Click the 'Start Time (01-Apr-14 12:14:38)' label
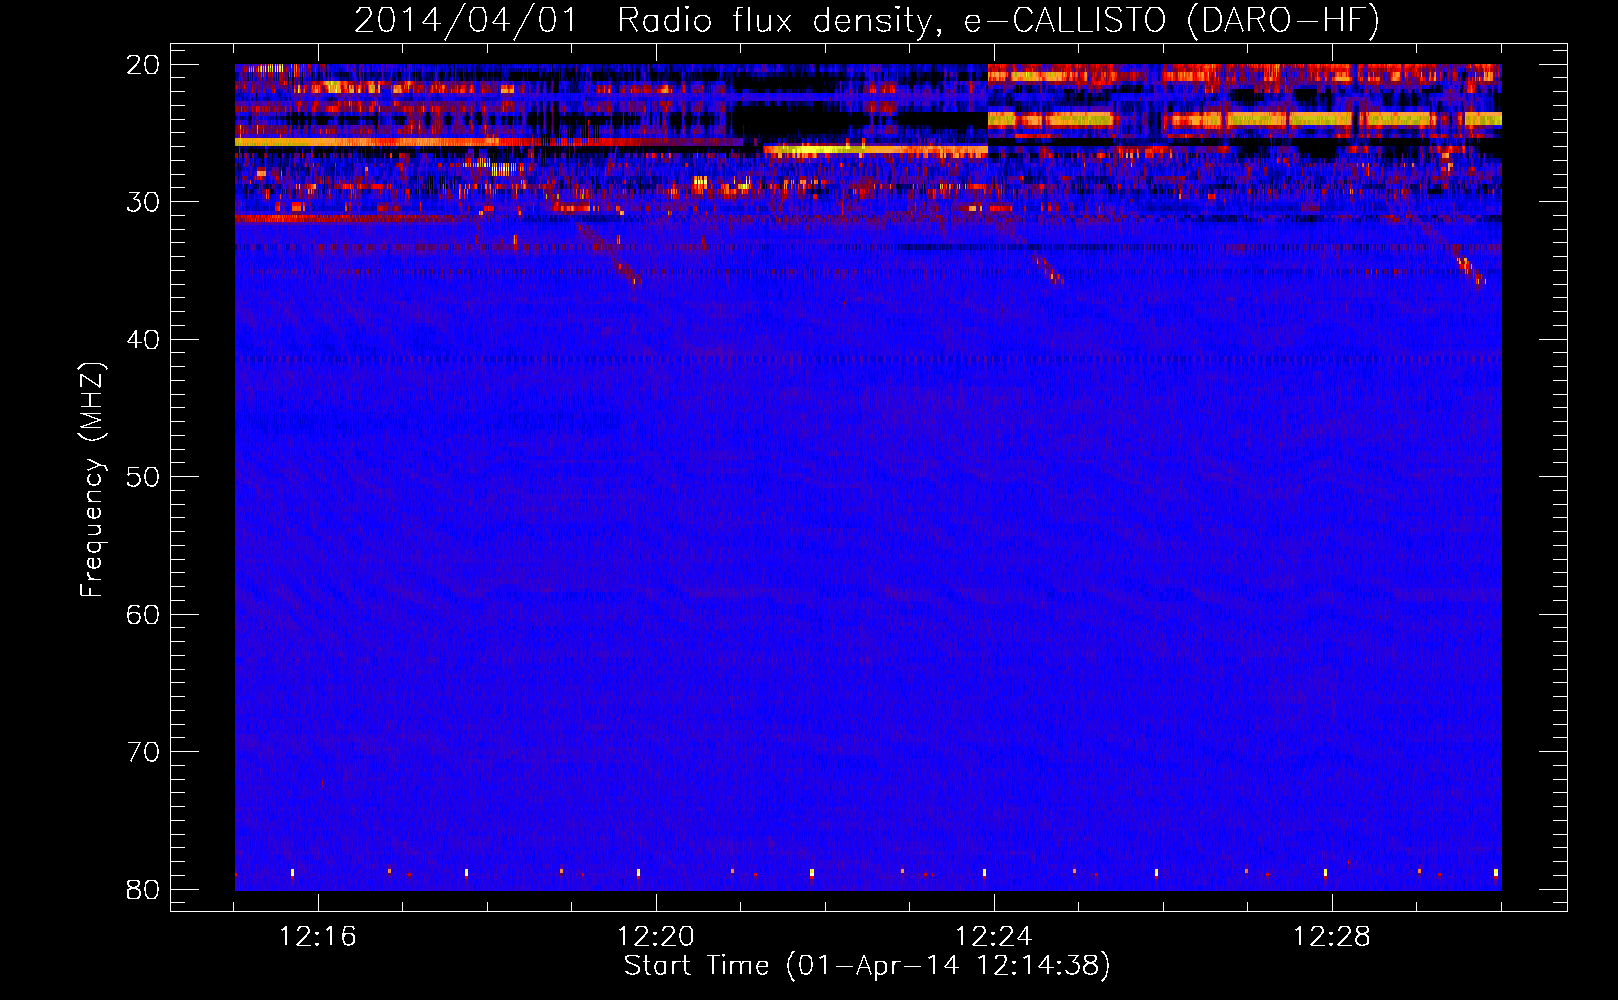Image resolution: width=1618 pixels, height=1000 pixels. (867, 965)
